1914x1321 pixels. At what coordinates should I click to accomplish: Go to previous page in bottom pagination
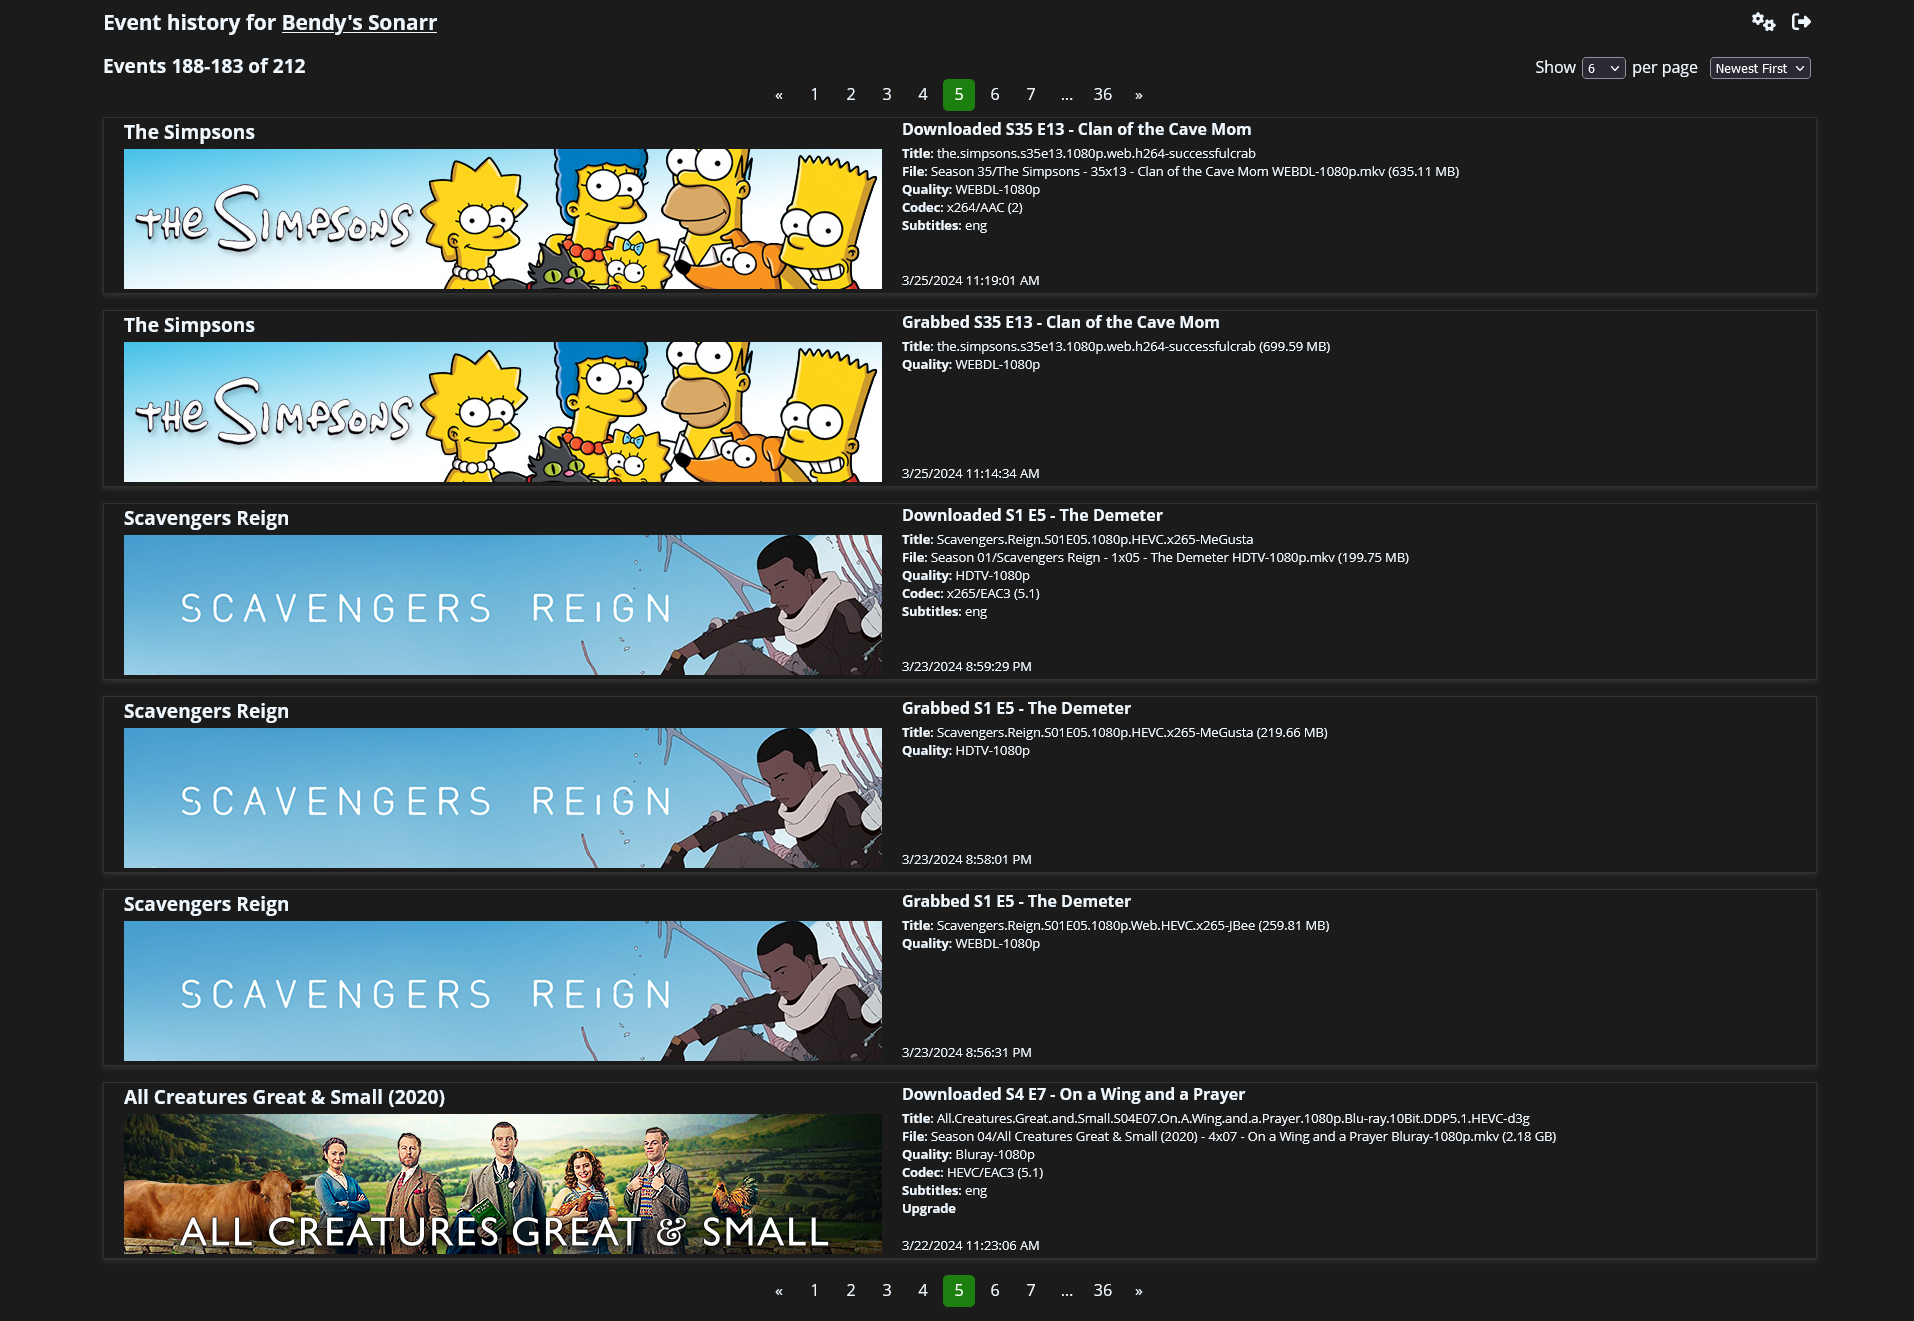click(779, 1291)
